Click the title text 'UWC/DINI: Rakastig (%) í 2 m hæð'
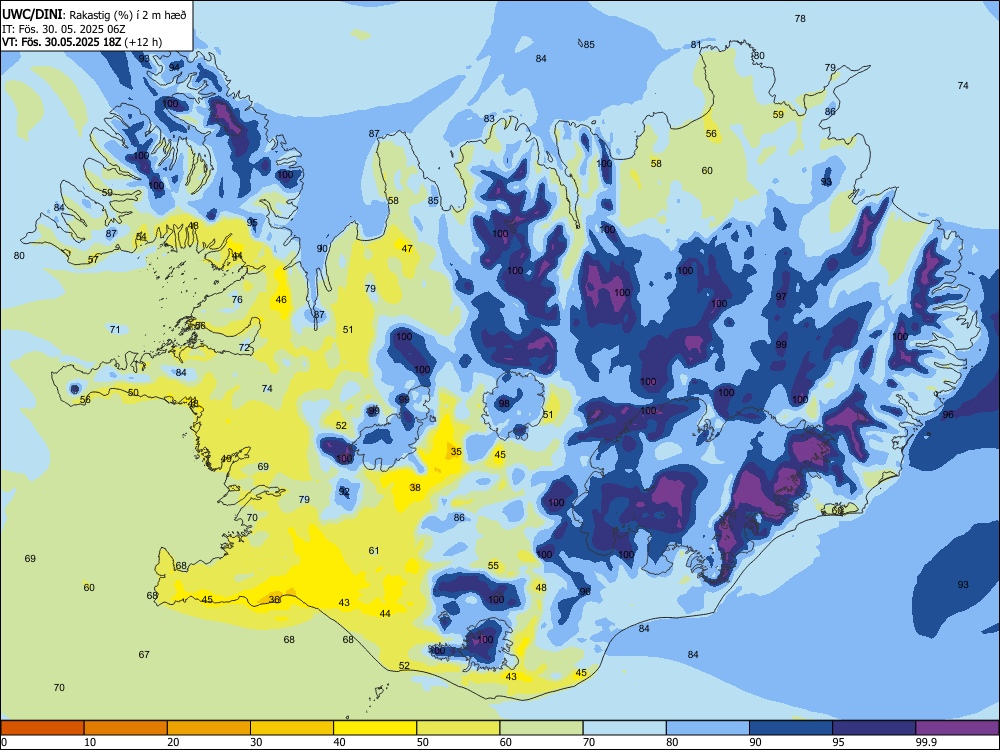The image size is (1000, 750). pos(94,14)
